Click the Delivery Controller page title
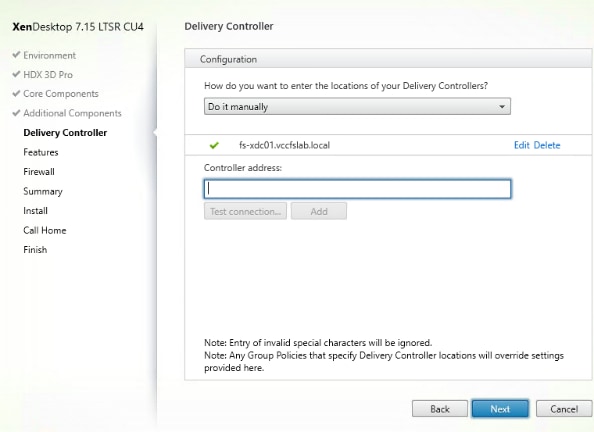 click(x=228, y=26)
